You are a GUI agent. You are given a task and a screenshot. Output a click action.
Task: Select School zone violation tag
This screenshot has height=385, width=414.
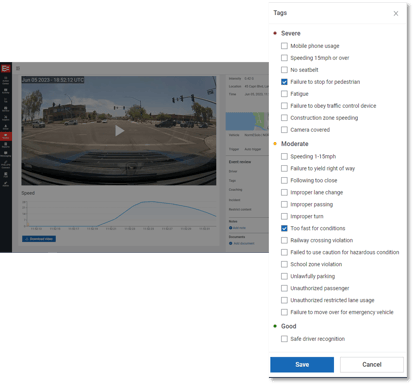point(284,265)
